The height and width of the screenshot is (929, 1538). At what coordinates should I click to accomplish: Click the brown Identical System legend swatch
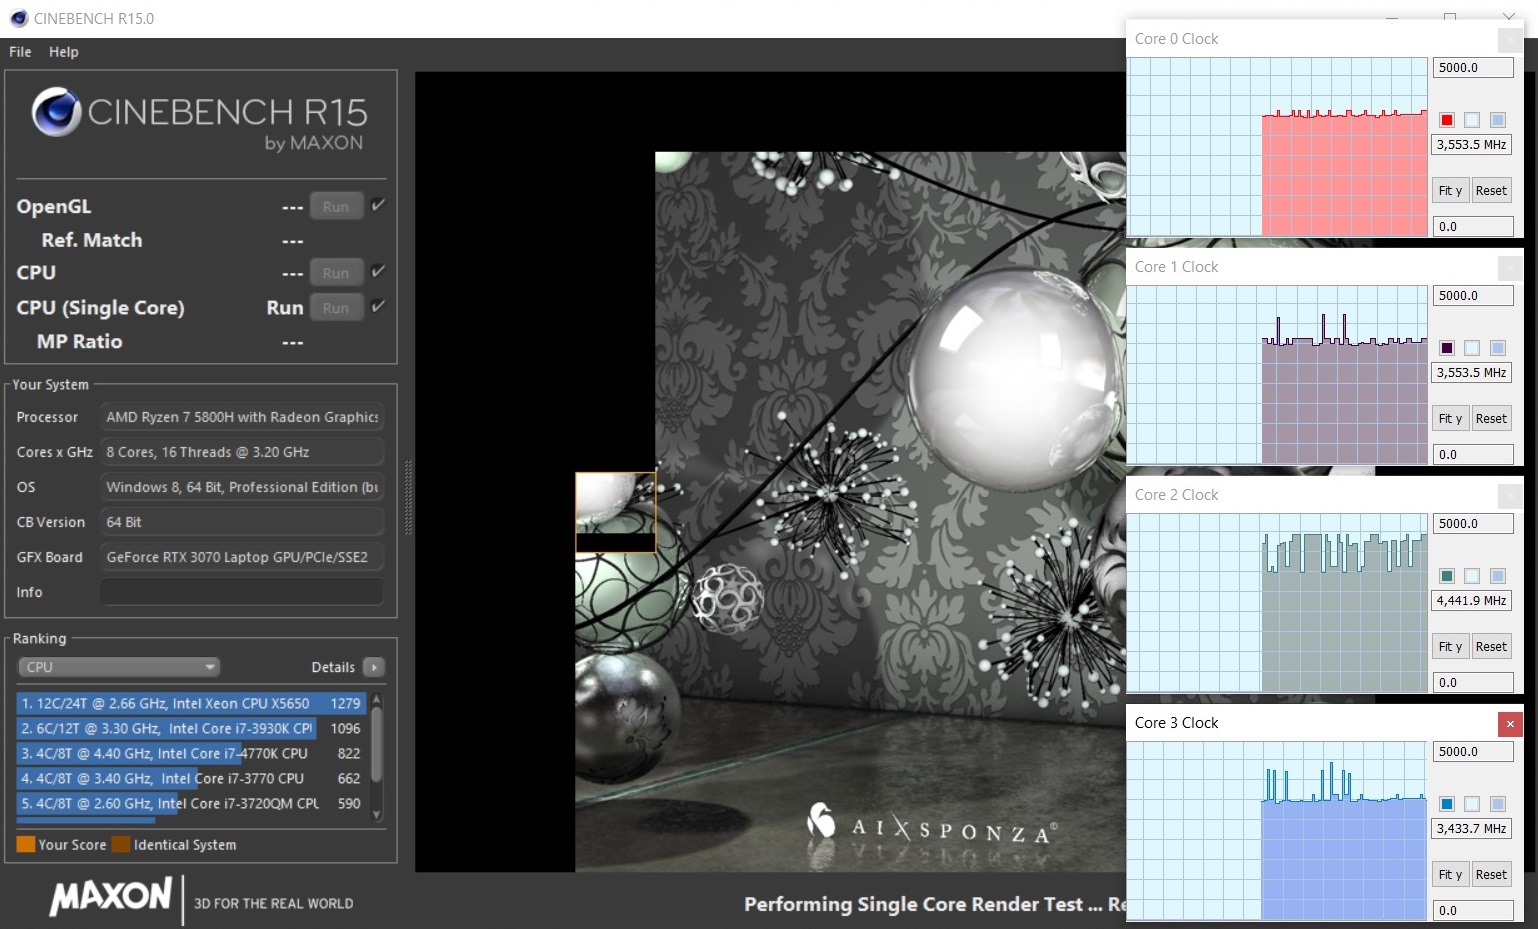click(121, 844)
